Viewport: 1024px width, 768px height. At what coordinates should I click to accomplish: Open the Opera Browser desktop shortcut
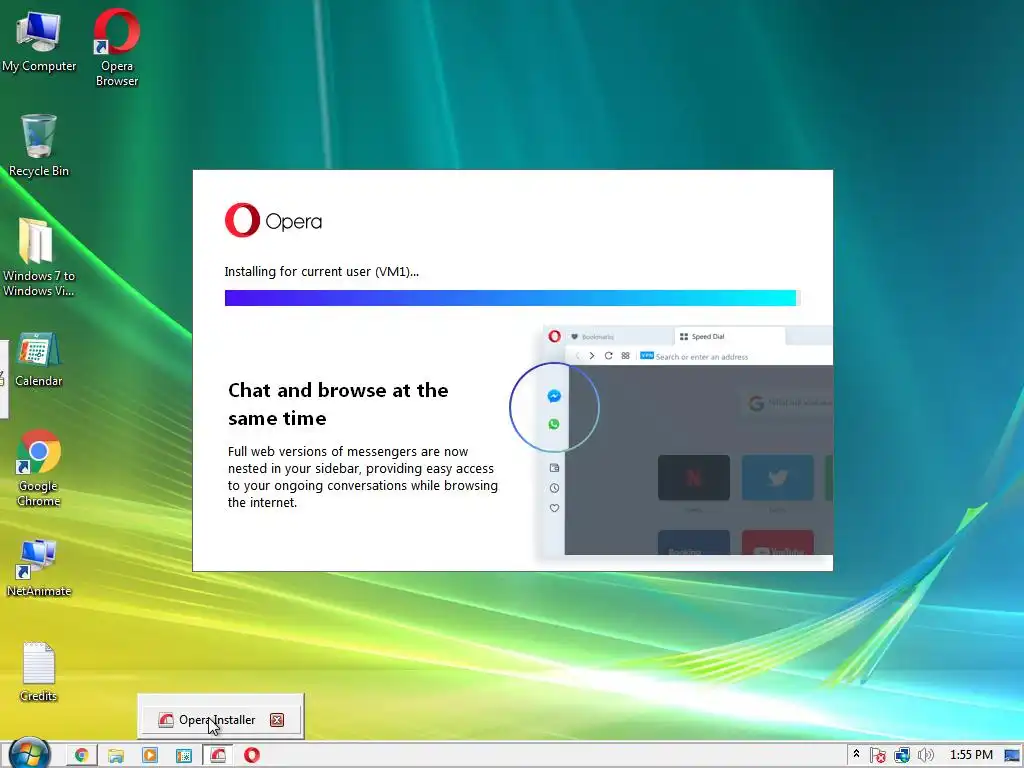pos(117,47)
